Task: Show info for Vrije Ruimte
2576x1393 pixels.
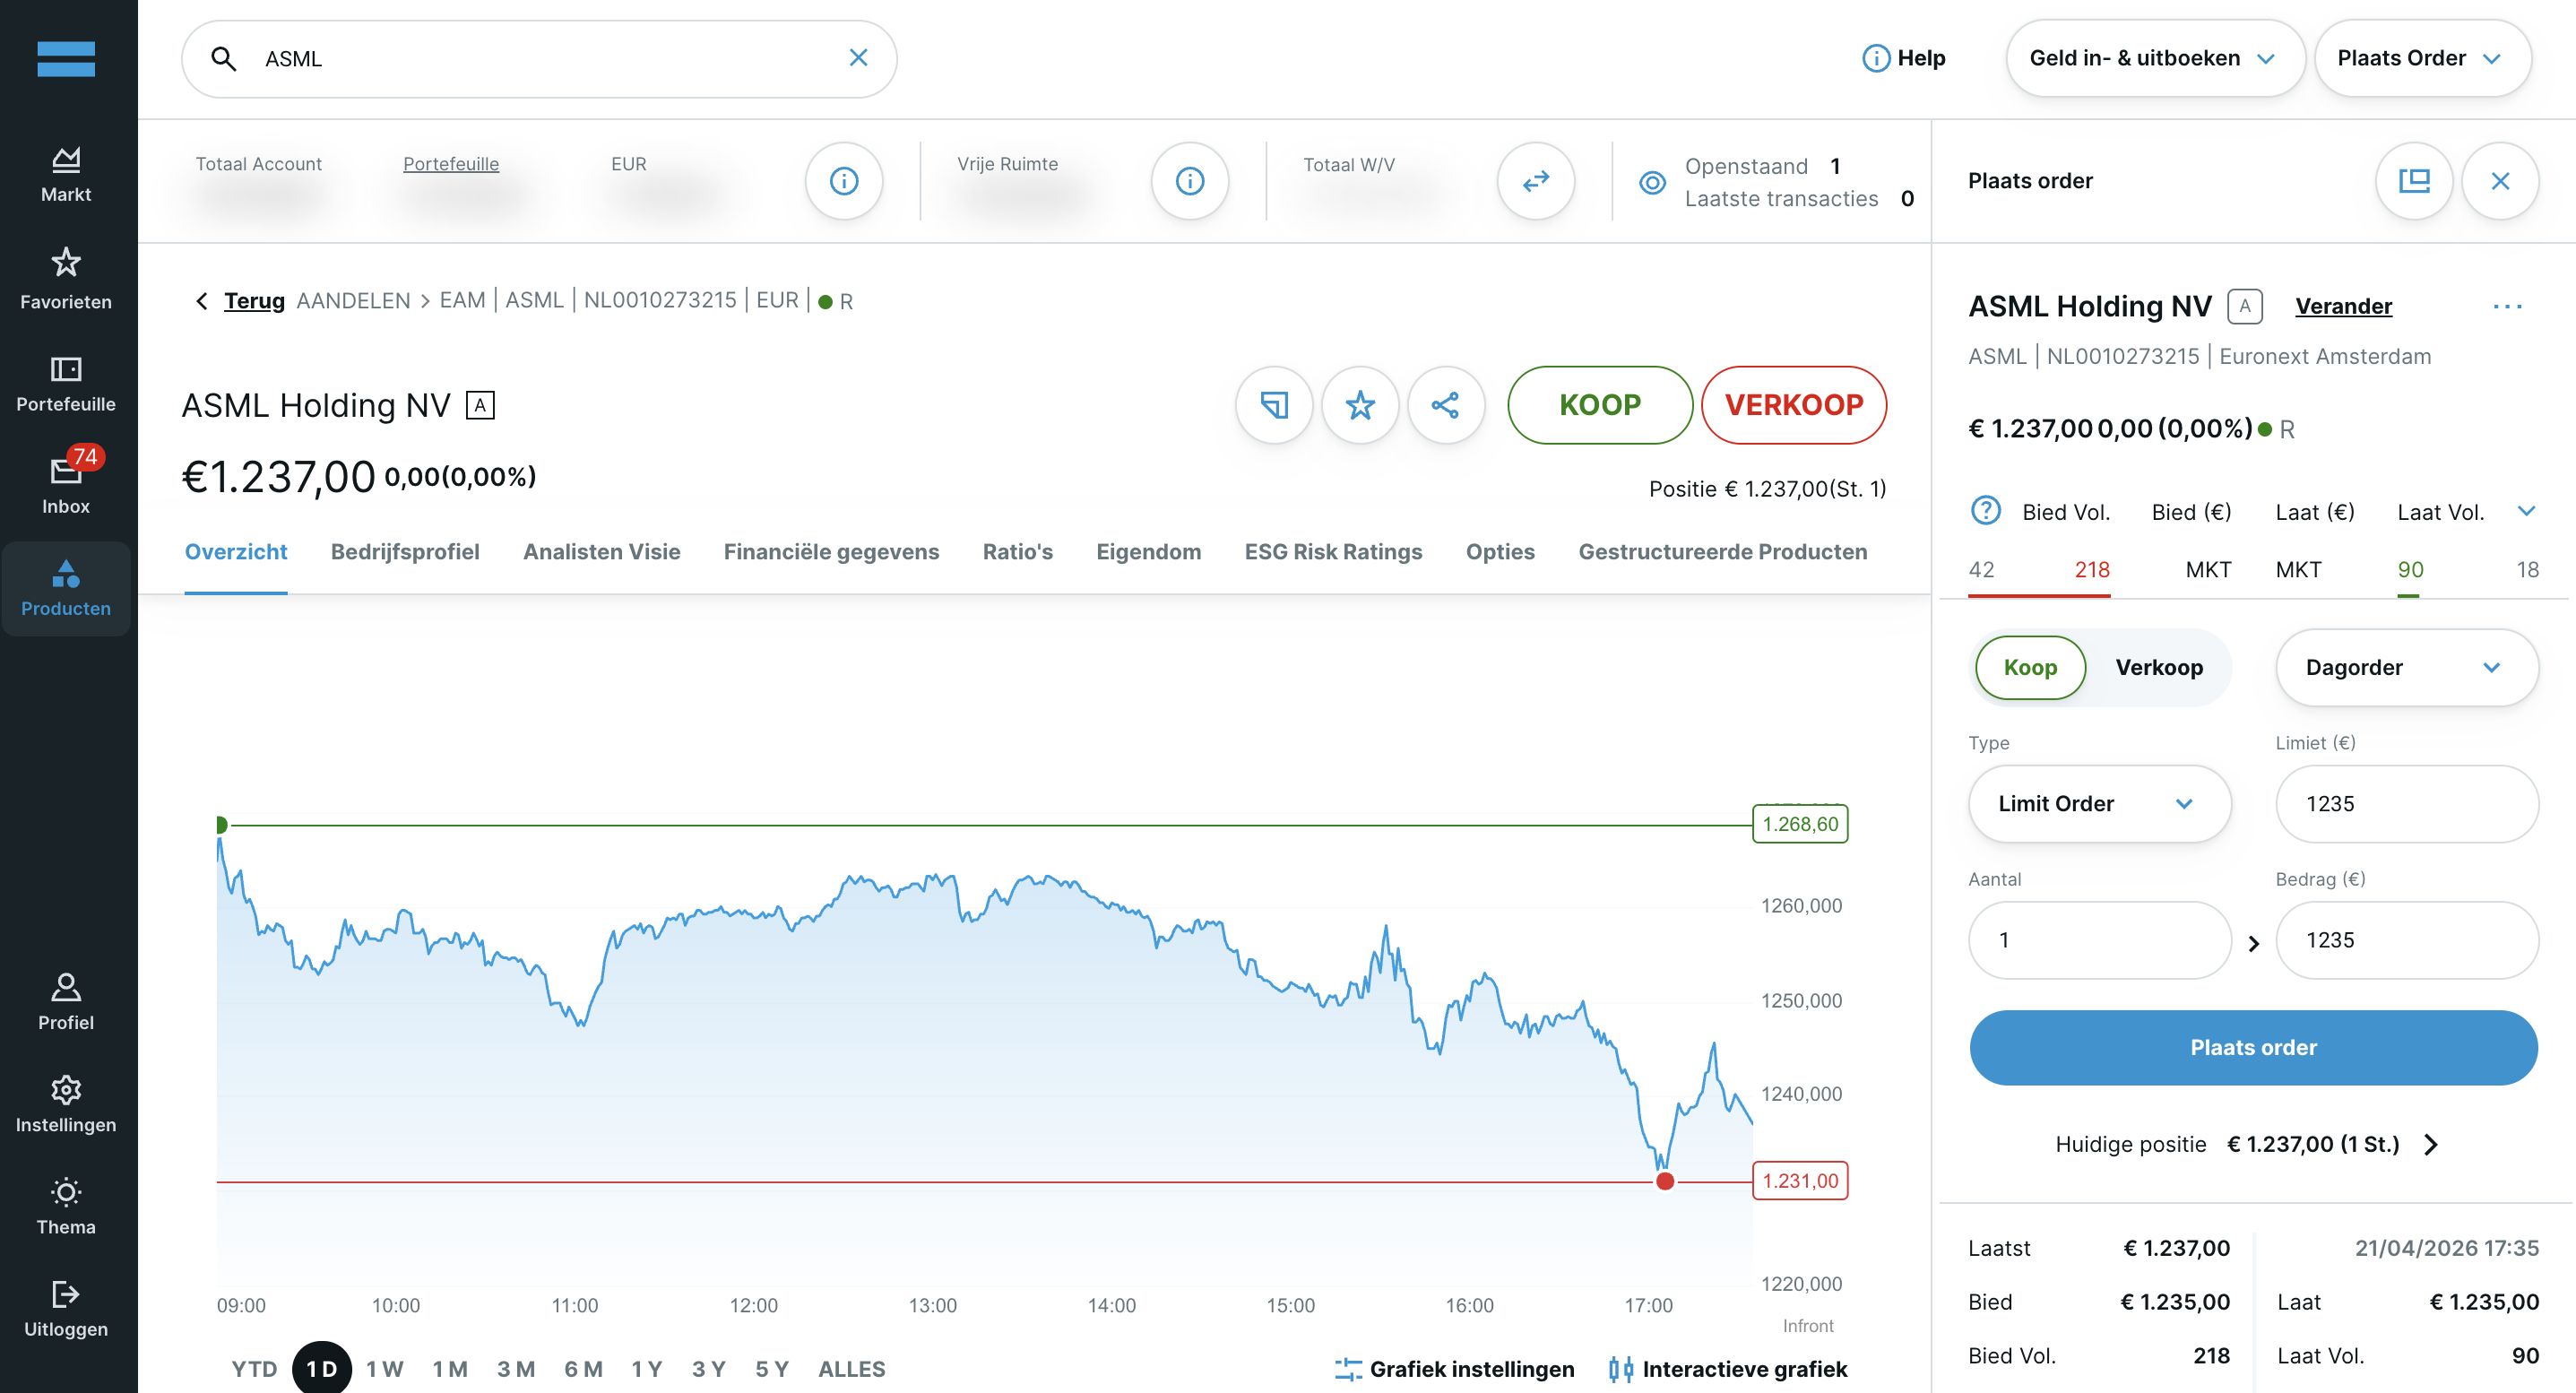Action: (x=1190, y=181)
